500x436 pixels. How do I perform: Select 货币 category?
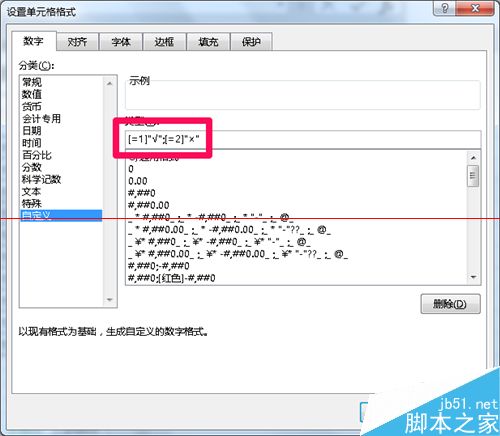pos(62,106)
